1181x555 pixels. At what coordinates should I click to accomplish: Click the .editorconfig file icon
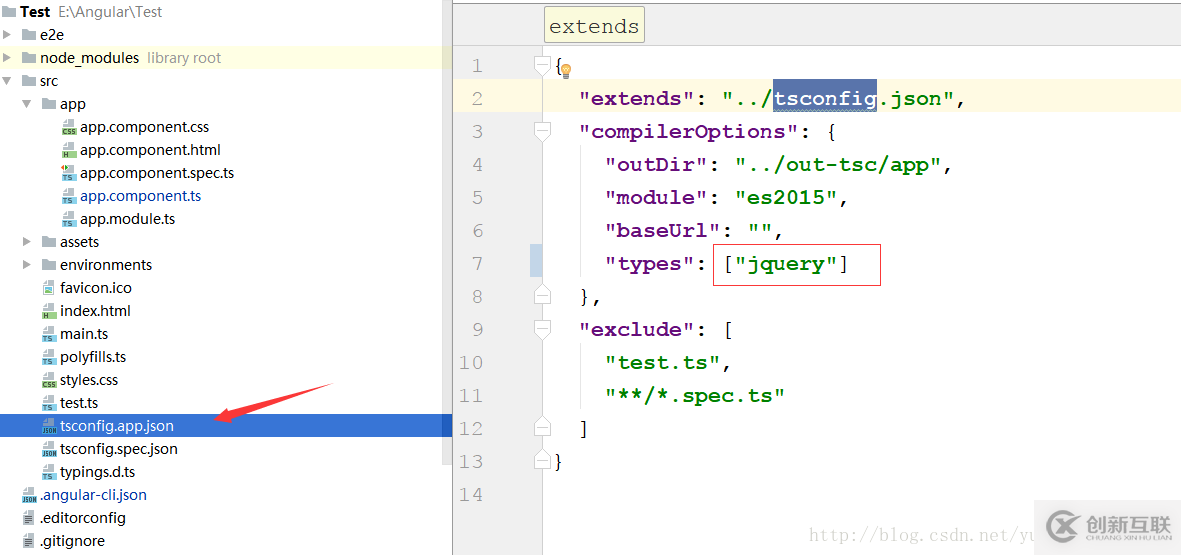tap(29, 518)
